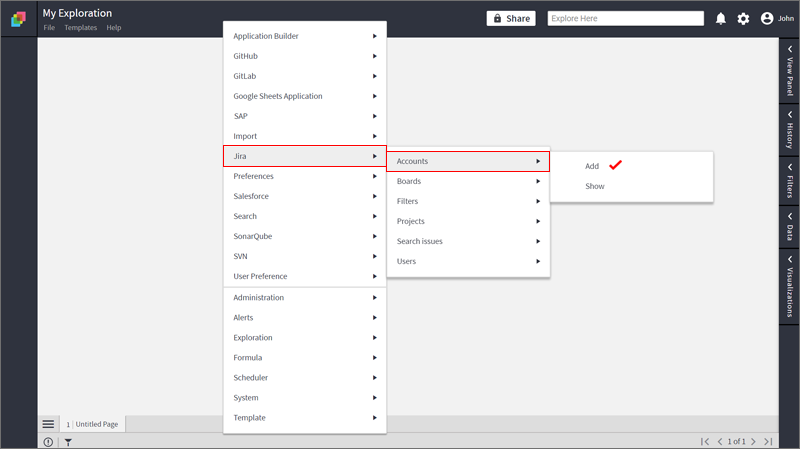This screenshot has height=449, width=800.
Task: Open the Templates menu
Action: (x=81, y=28)
